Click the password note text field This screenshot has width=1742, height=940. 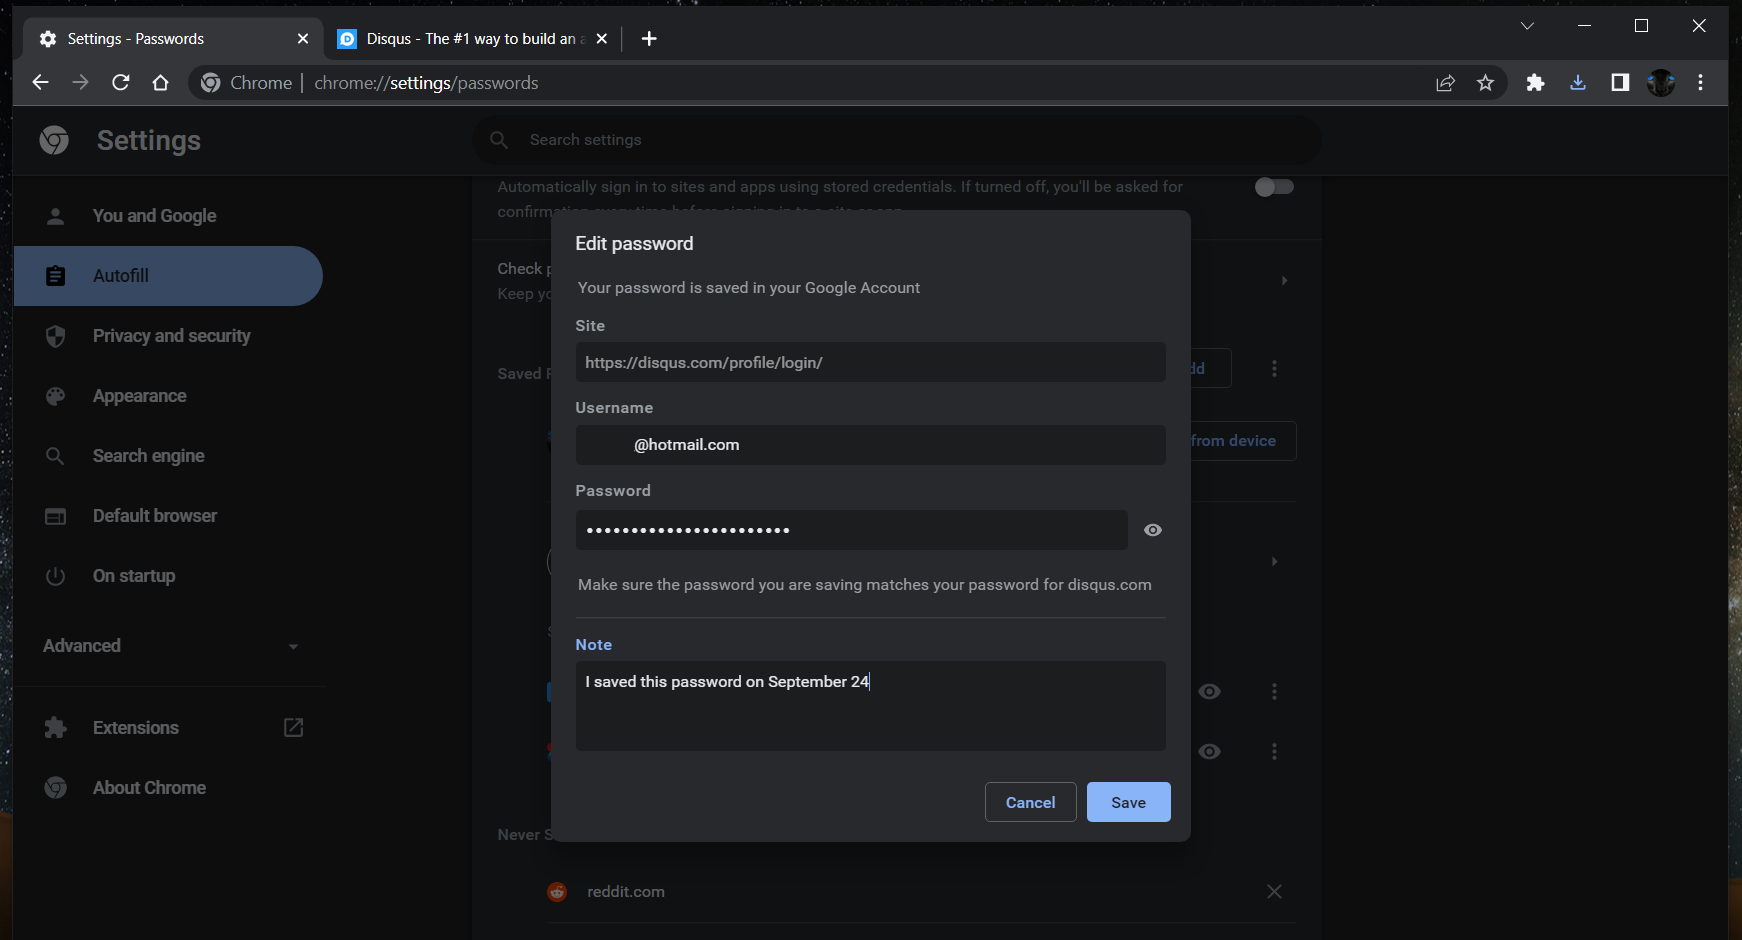click(869, 705)
